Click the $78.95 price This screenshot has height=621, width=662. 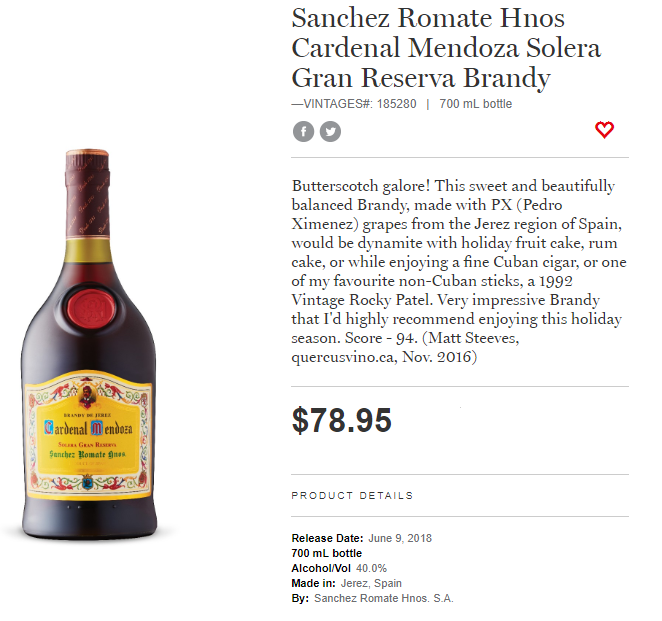[342, 421]
